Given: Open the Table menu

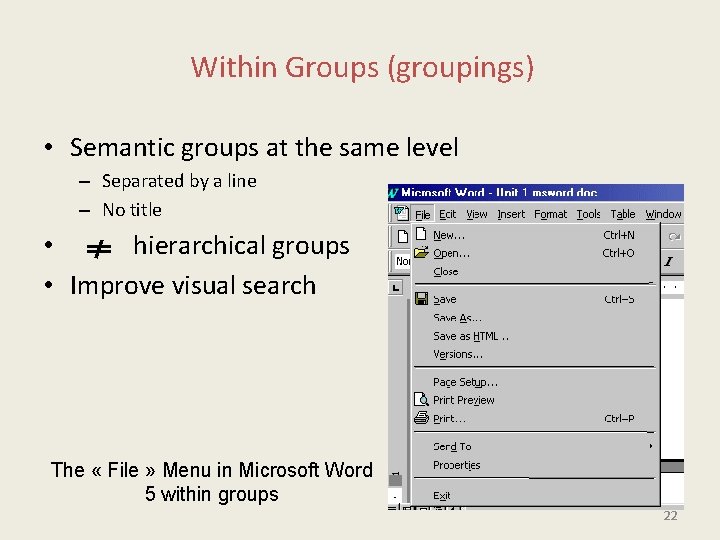Looking at the screenshot, I should [623, 214].
